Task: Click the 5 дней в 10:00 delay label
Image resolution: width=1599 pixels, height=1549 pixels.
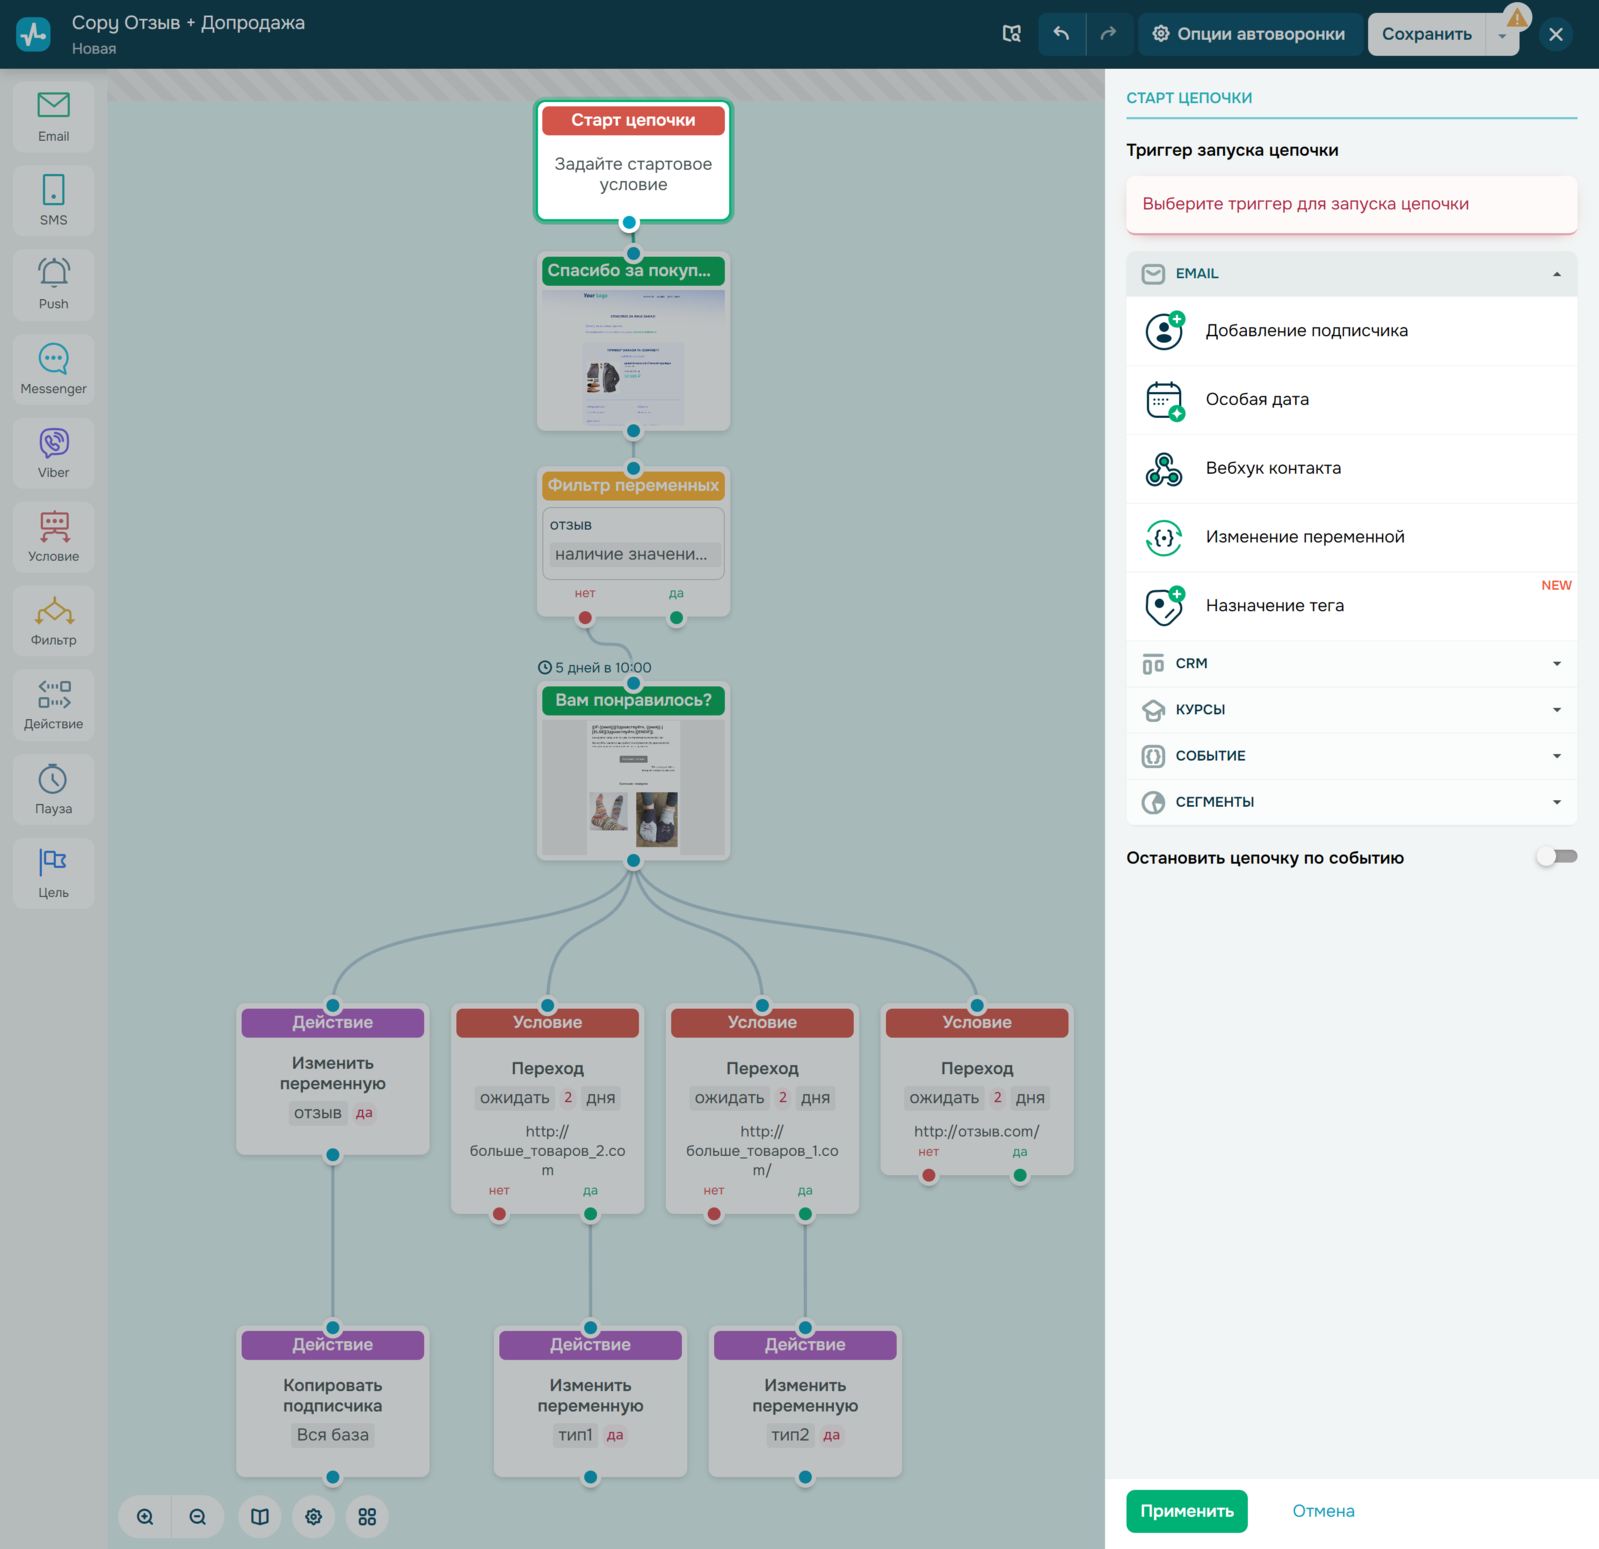Action: pos(595,668)
